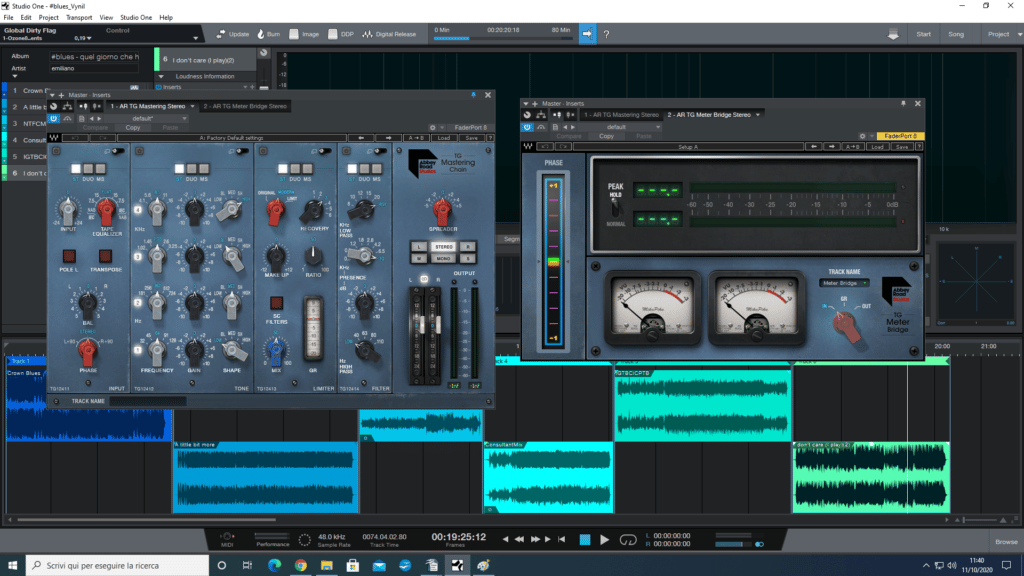Viewport: 1024px width, 576px height.
Task: Select ST mode in the Input module
Action: pyautogui.click(x=76, y=169)
